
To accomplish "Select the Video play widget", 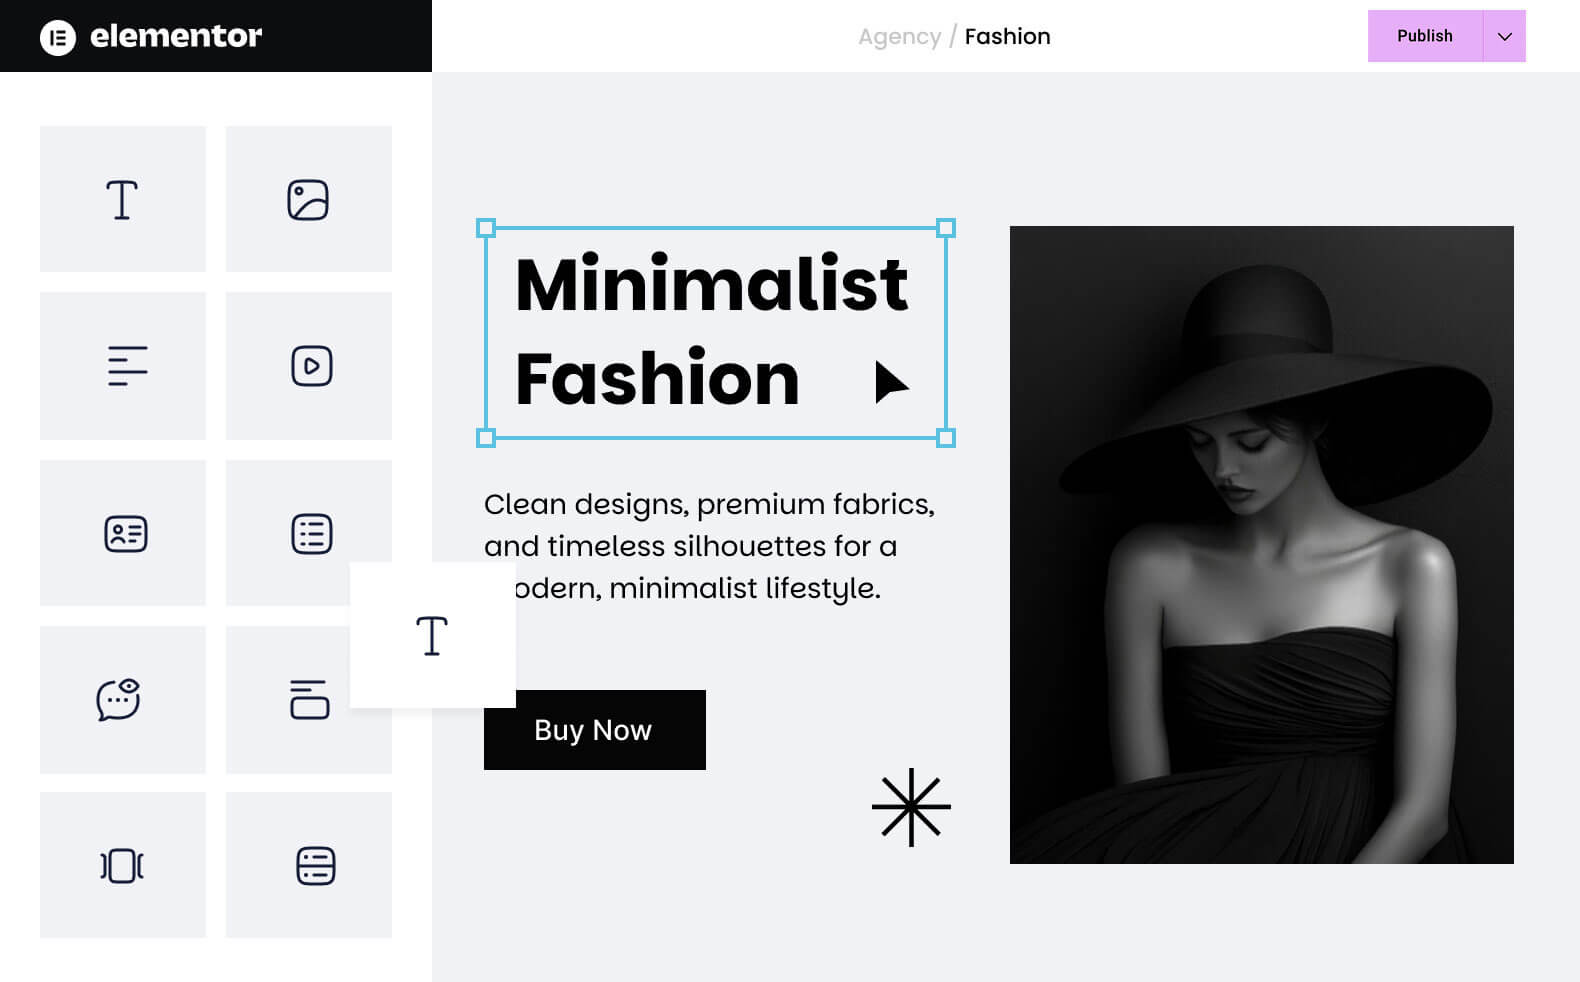I will click(x=309, y=366).
